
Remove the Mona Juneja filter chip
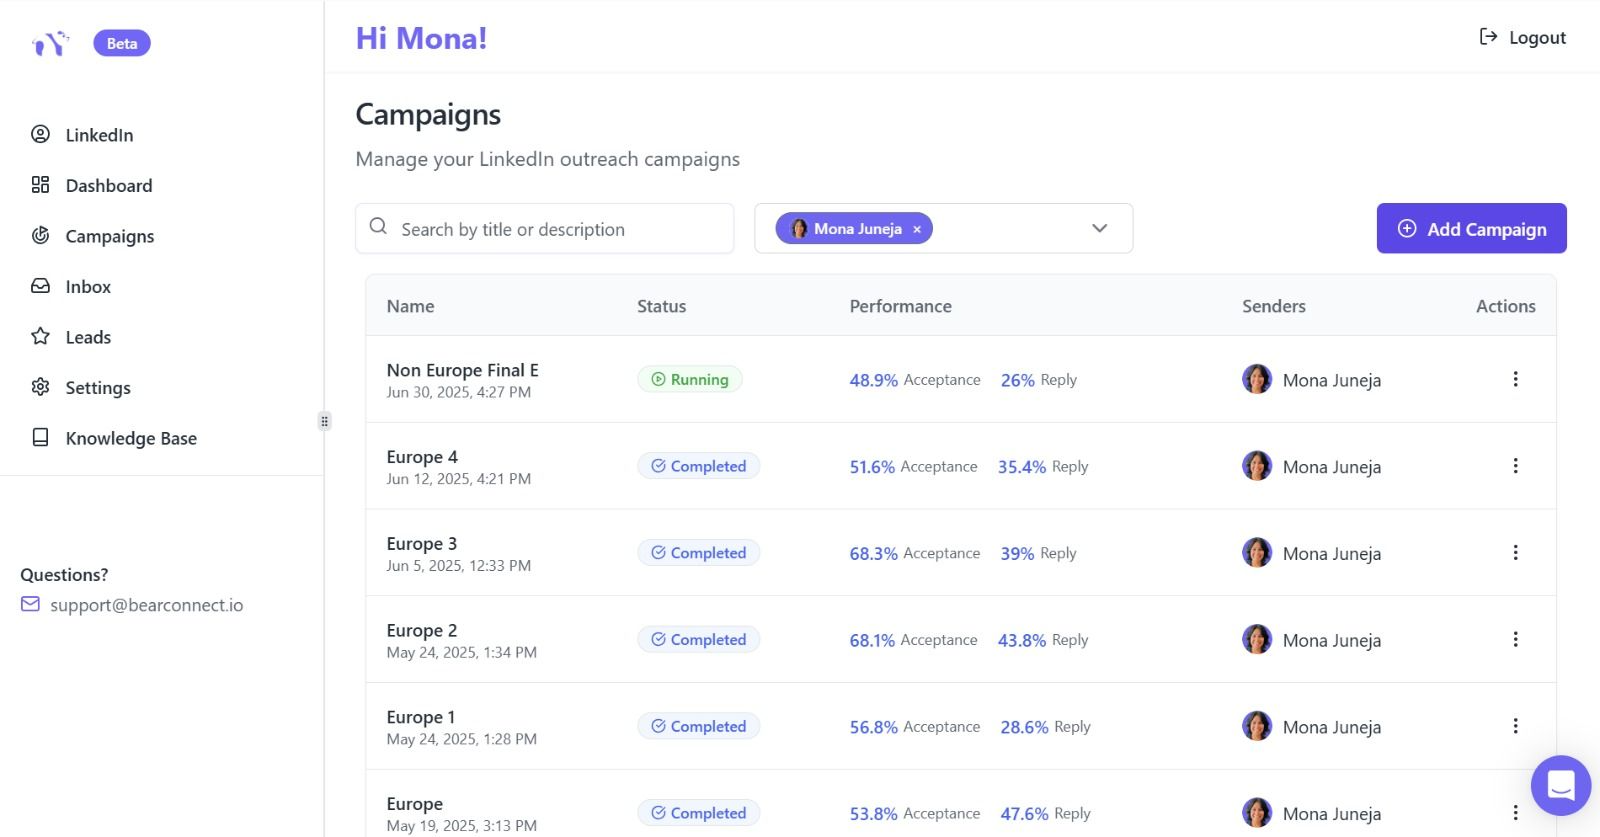[917, 229]
